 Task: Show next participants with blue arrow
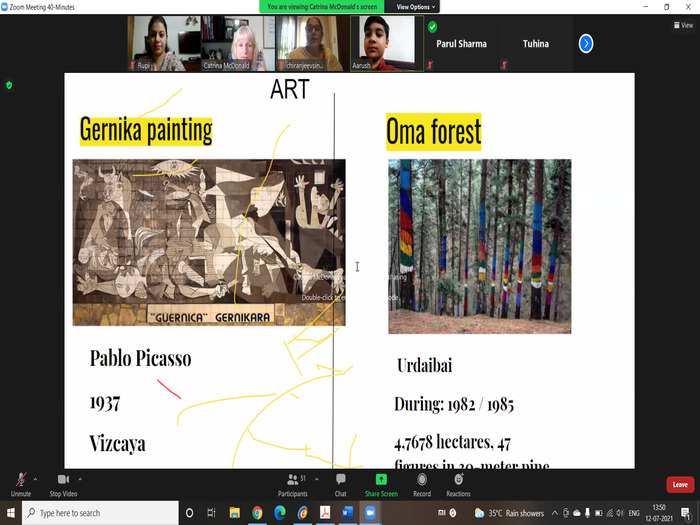tap(586, 44)
